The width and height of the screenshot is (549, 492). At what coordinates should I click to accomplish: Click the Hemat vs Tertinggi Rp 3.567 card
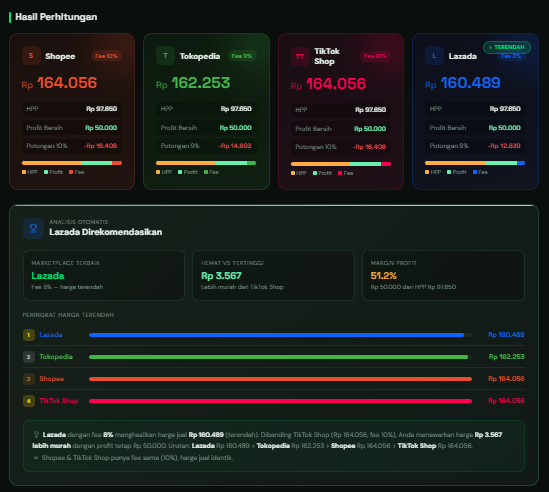tap(273, 276)
